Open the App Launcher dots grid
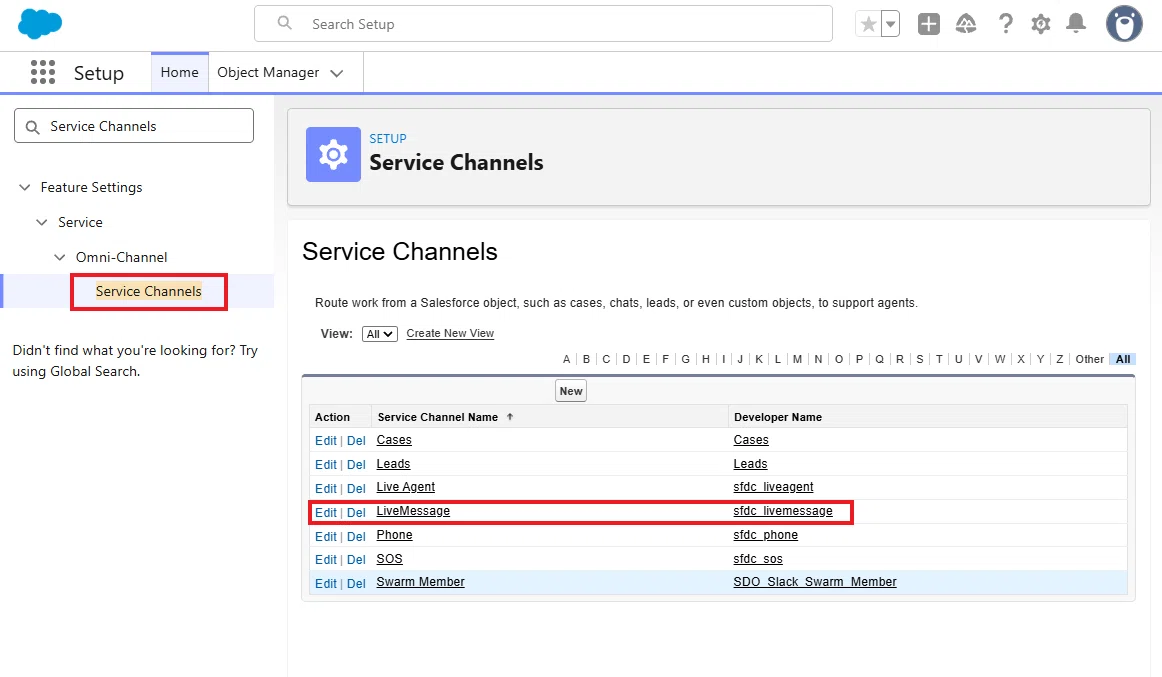Screen dimensions: 1162x677 pos(43,73)
